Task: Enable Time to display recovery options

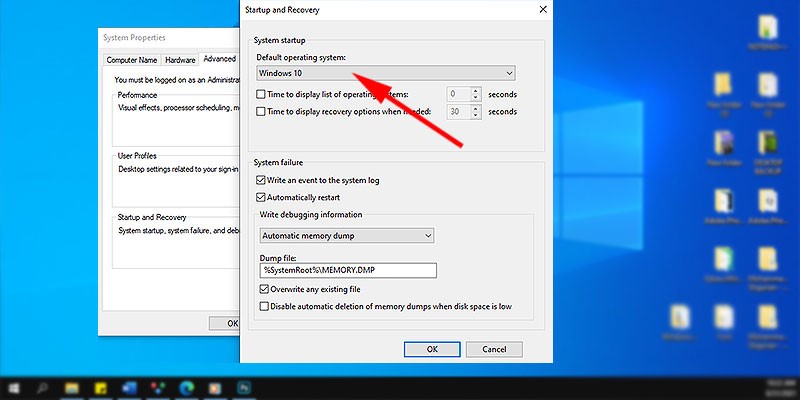Action: 261,112
